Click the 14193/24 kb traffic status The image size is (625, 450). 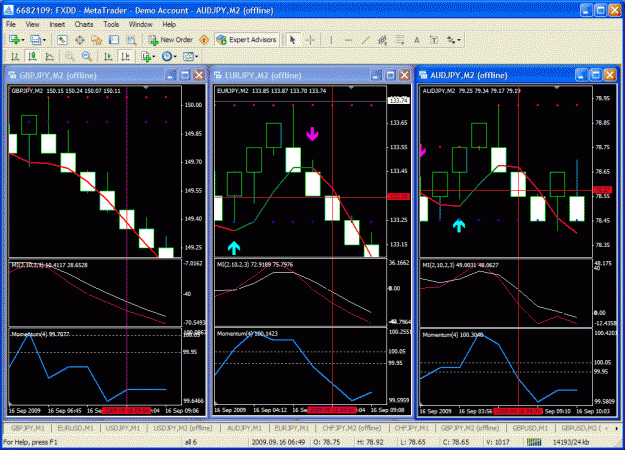(571, 442)
